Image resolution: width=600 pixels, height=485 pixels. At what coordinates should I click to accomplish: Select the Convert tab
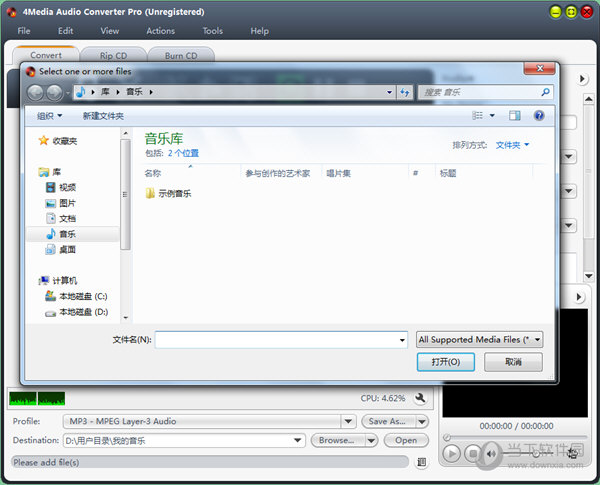(x=46, y=55)
